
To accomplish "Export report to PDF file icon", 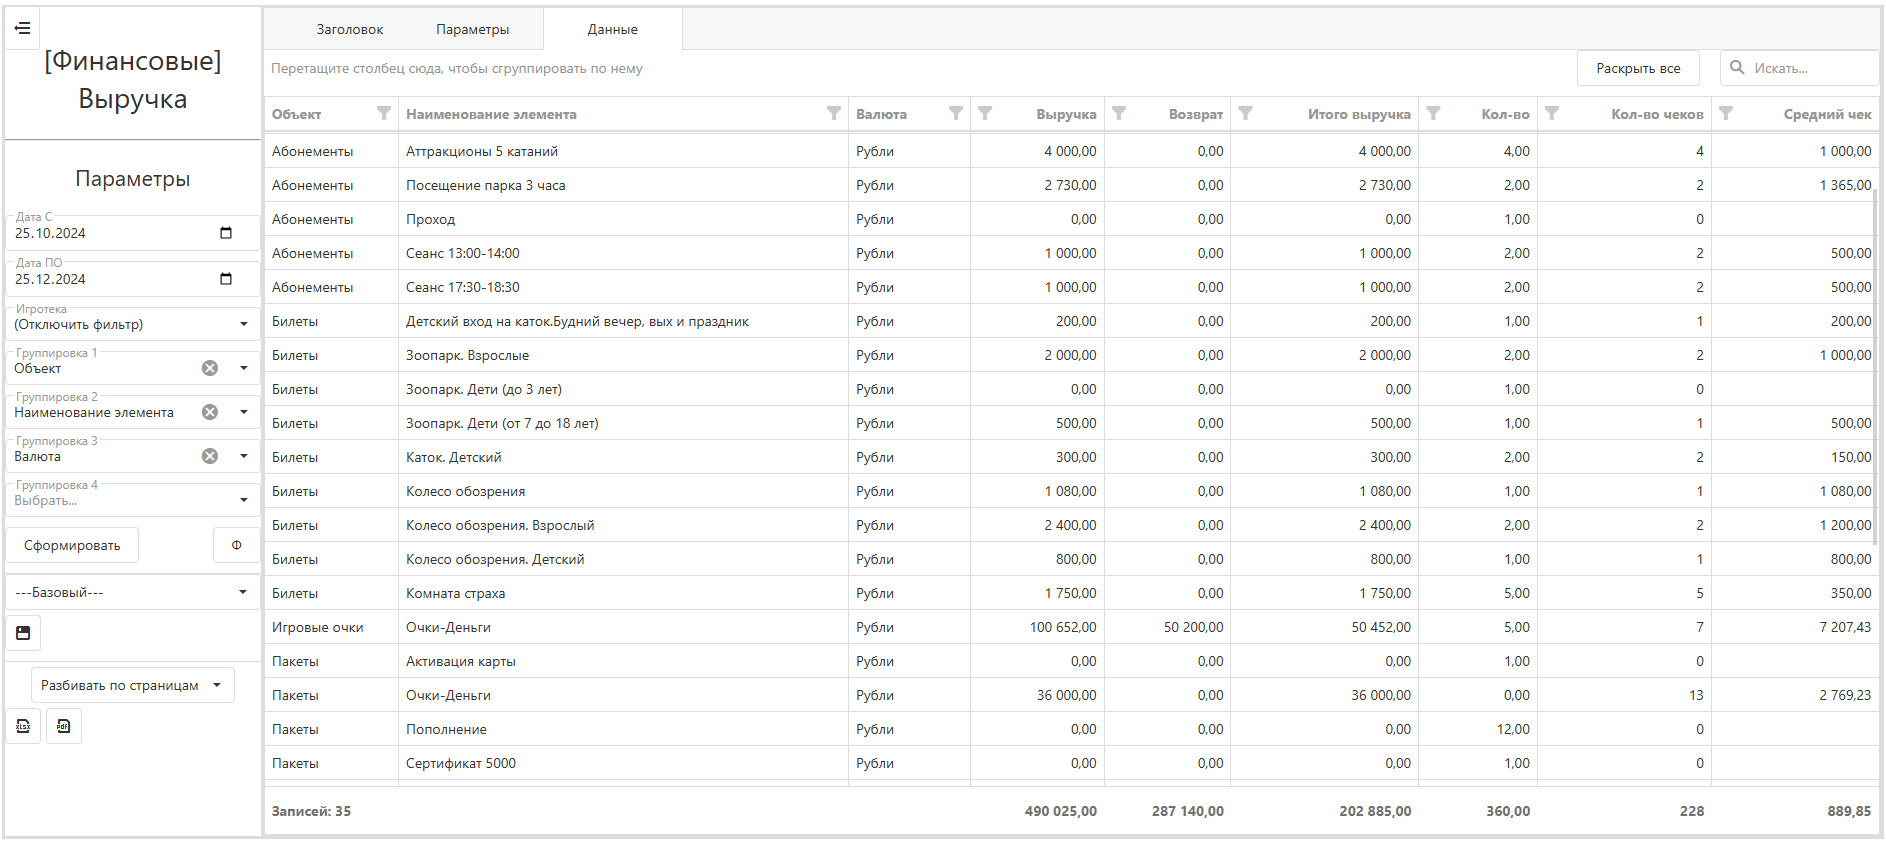I will pyautogui.click(x=64, y=726).
